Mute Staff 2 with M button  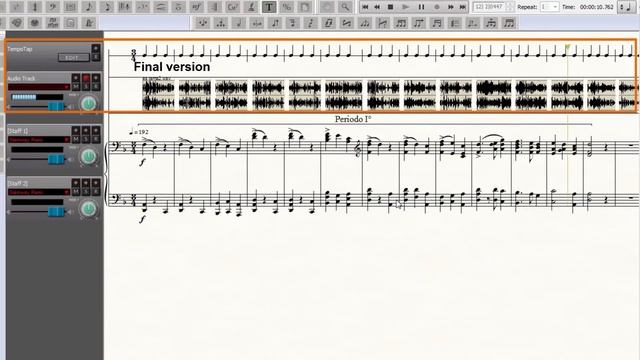[76, 192]
